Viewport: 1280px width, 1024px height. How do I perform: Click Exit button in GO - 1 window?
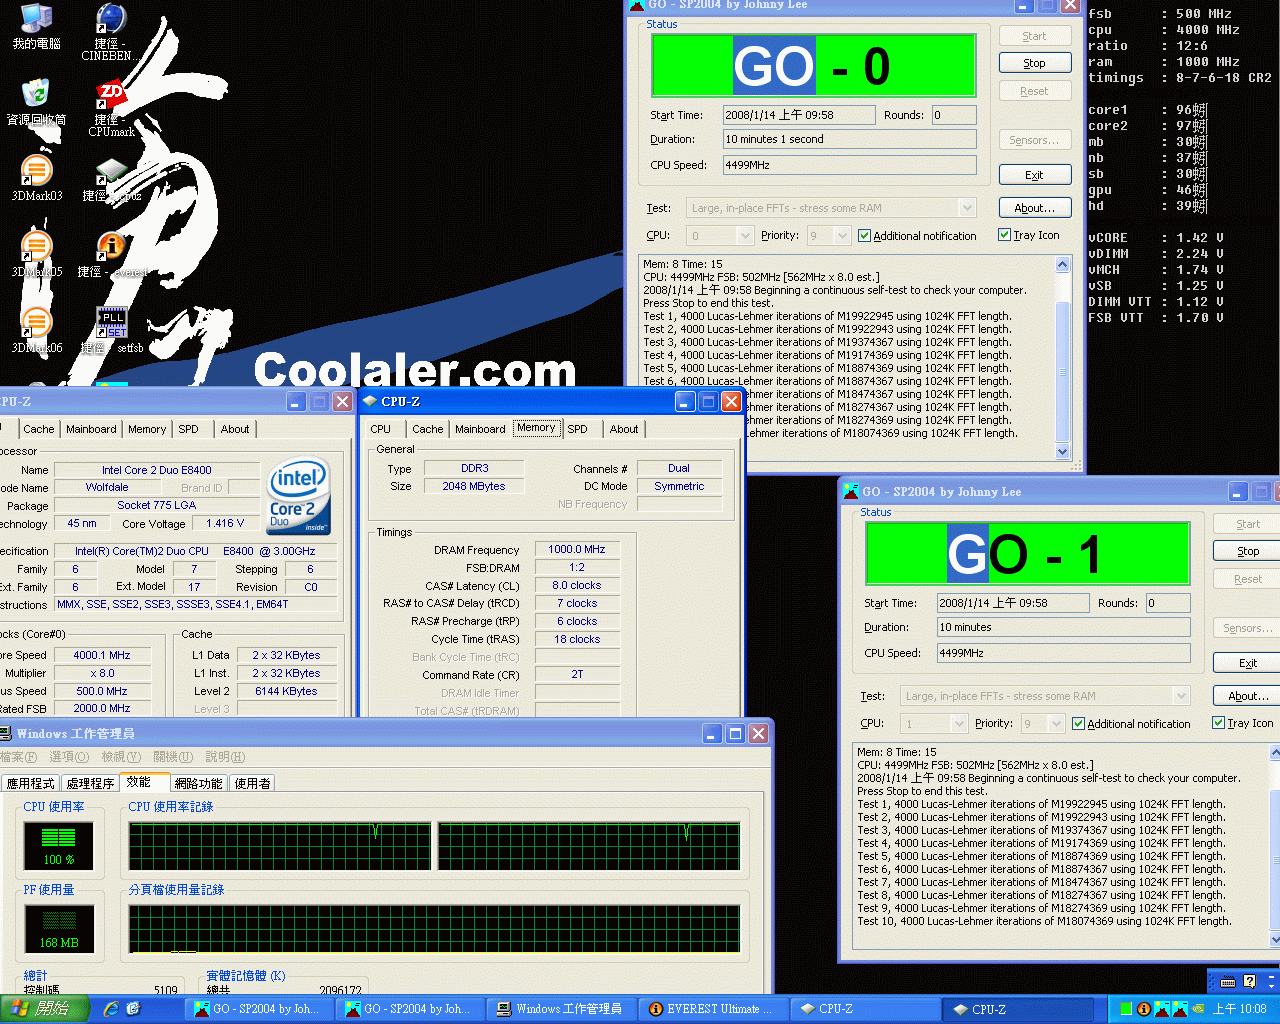tap(1248, 663)
